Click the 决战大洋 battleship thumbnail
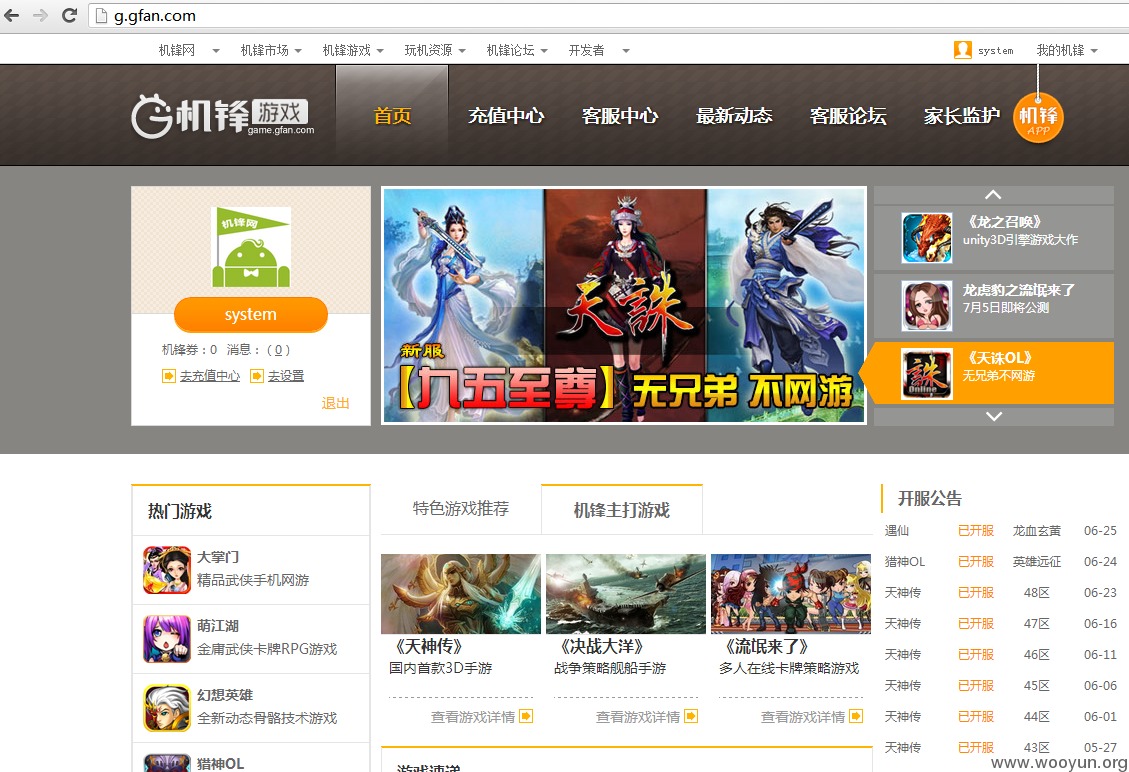The height and width of the screenshot is (772, 1129). pyautogui.click(x=626, y=593)
